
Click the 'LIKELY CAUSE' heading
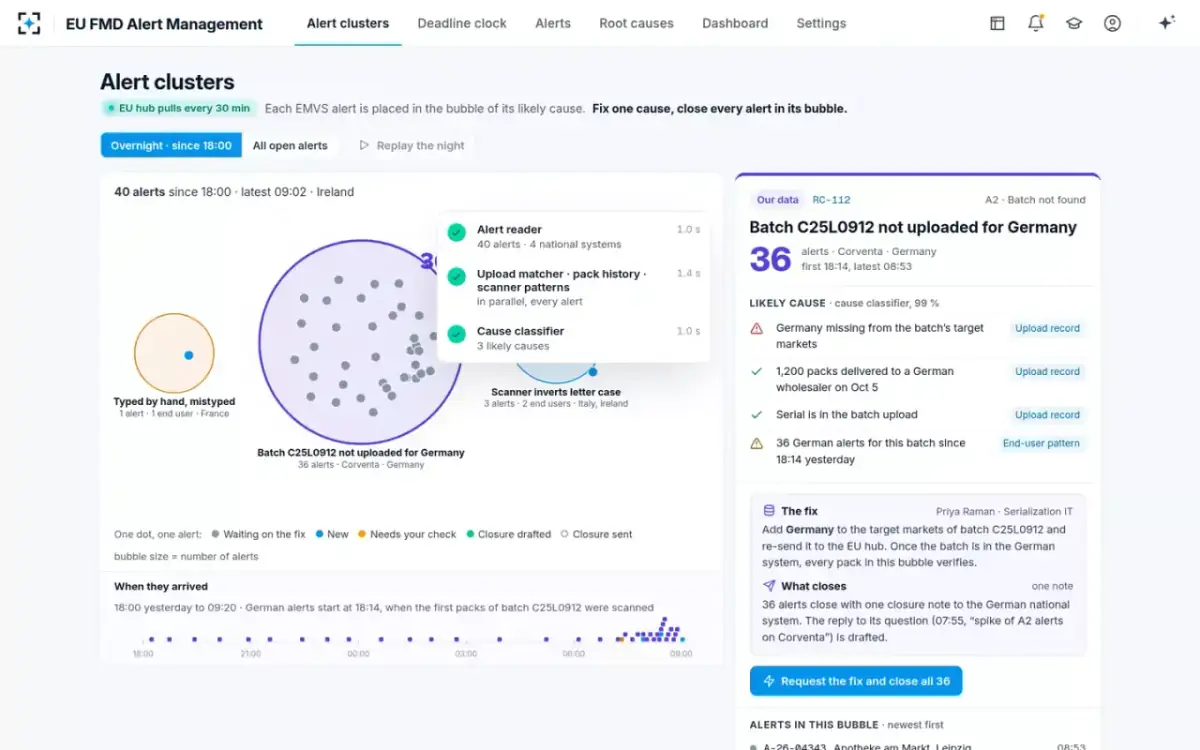coord(788,303)
